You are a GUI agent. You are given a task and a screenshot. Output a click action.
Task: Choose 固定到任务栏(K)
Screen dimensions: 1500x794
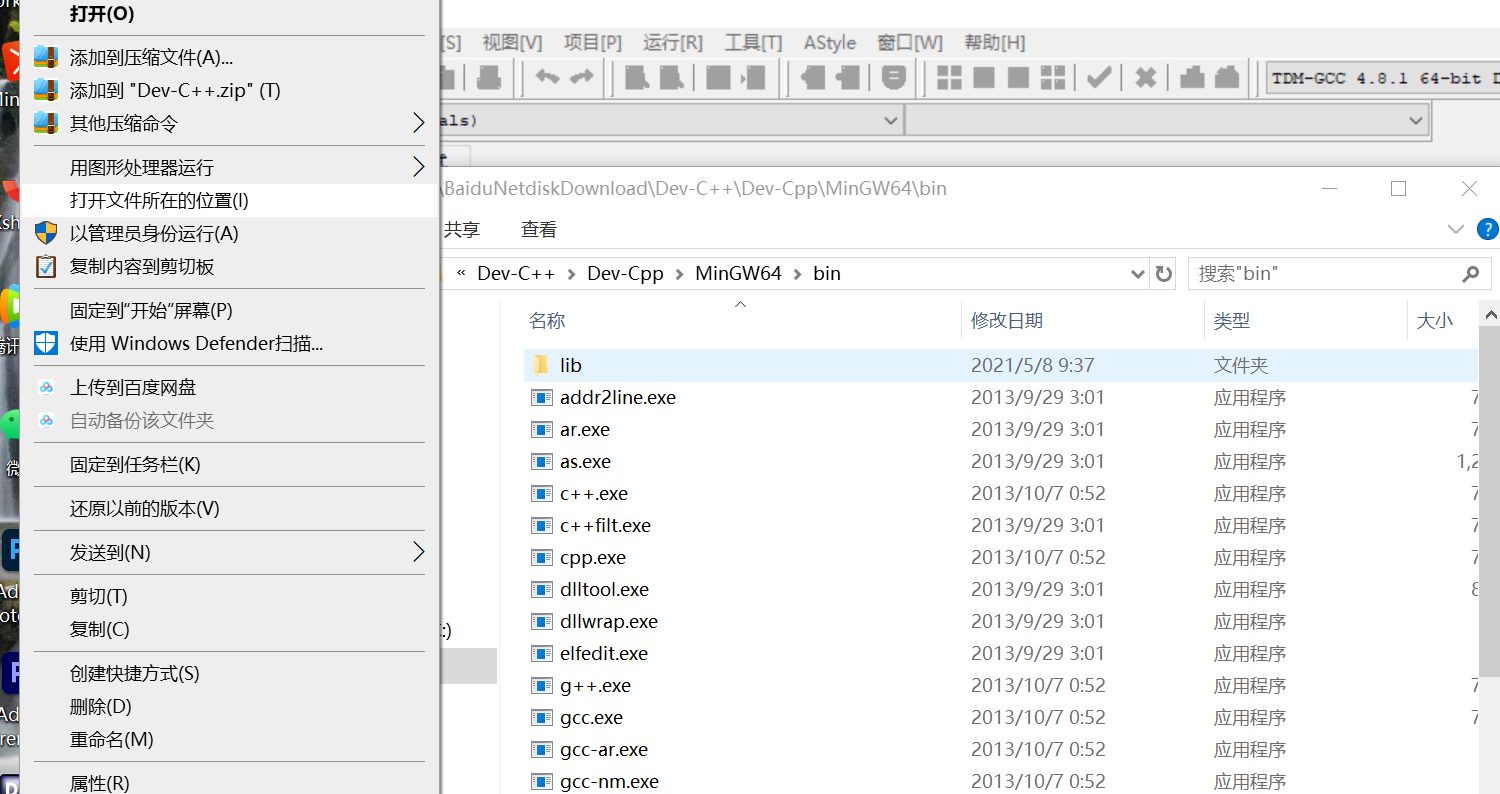click(x=229, y=464)
